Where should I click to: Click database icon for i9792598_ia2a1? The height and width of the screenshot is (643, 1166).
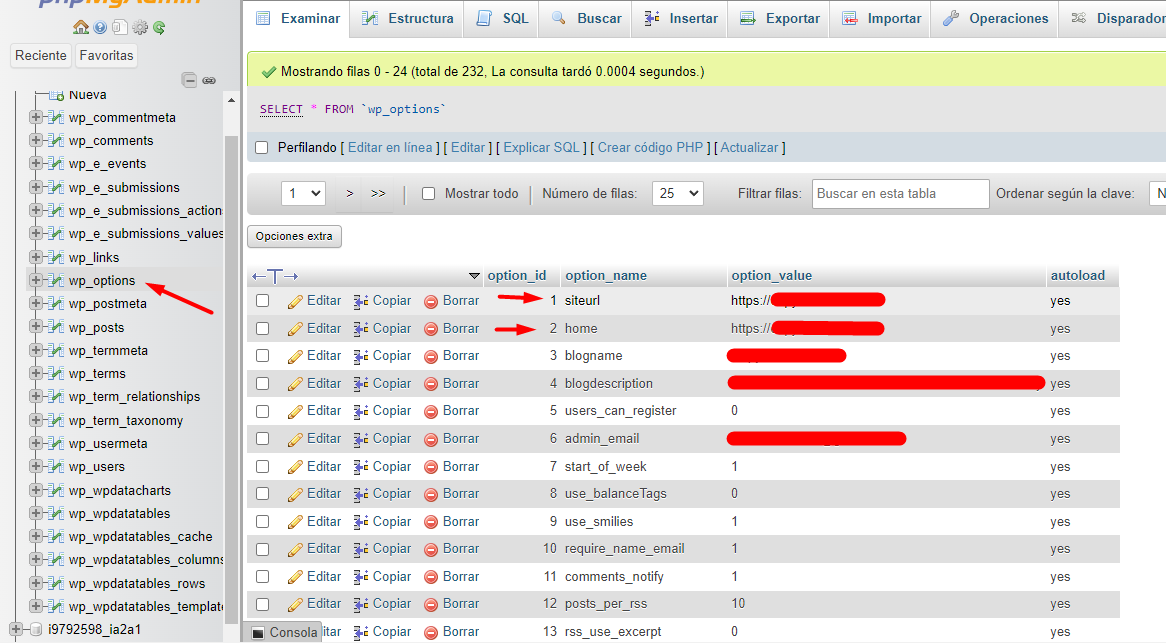[x=36, y=630]
